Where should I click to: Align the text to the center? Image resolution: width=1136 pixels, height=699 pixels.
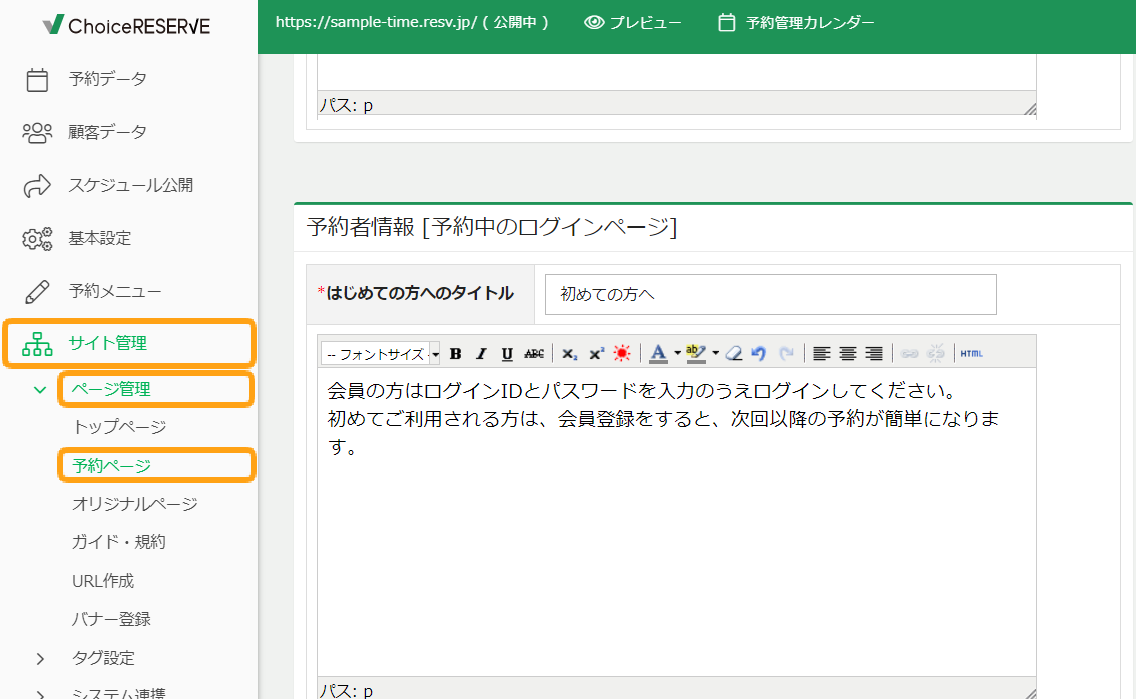coord(848,352)
